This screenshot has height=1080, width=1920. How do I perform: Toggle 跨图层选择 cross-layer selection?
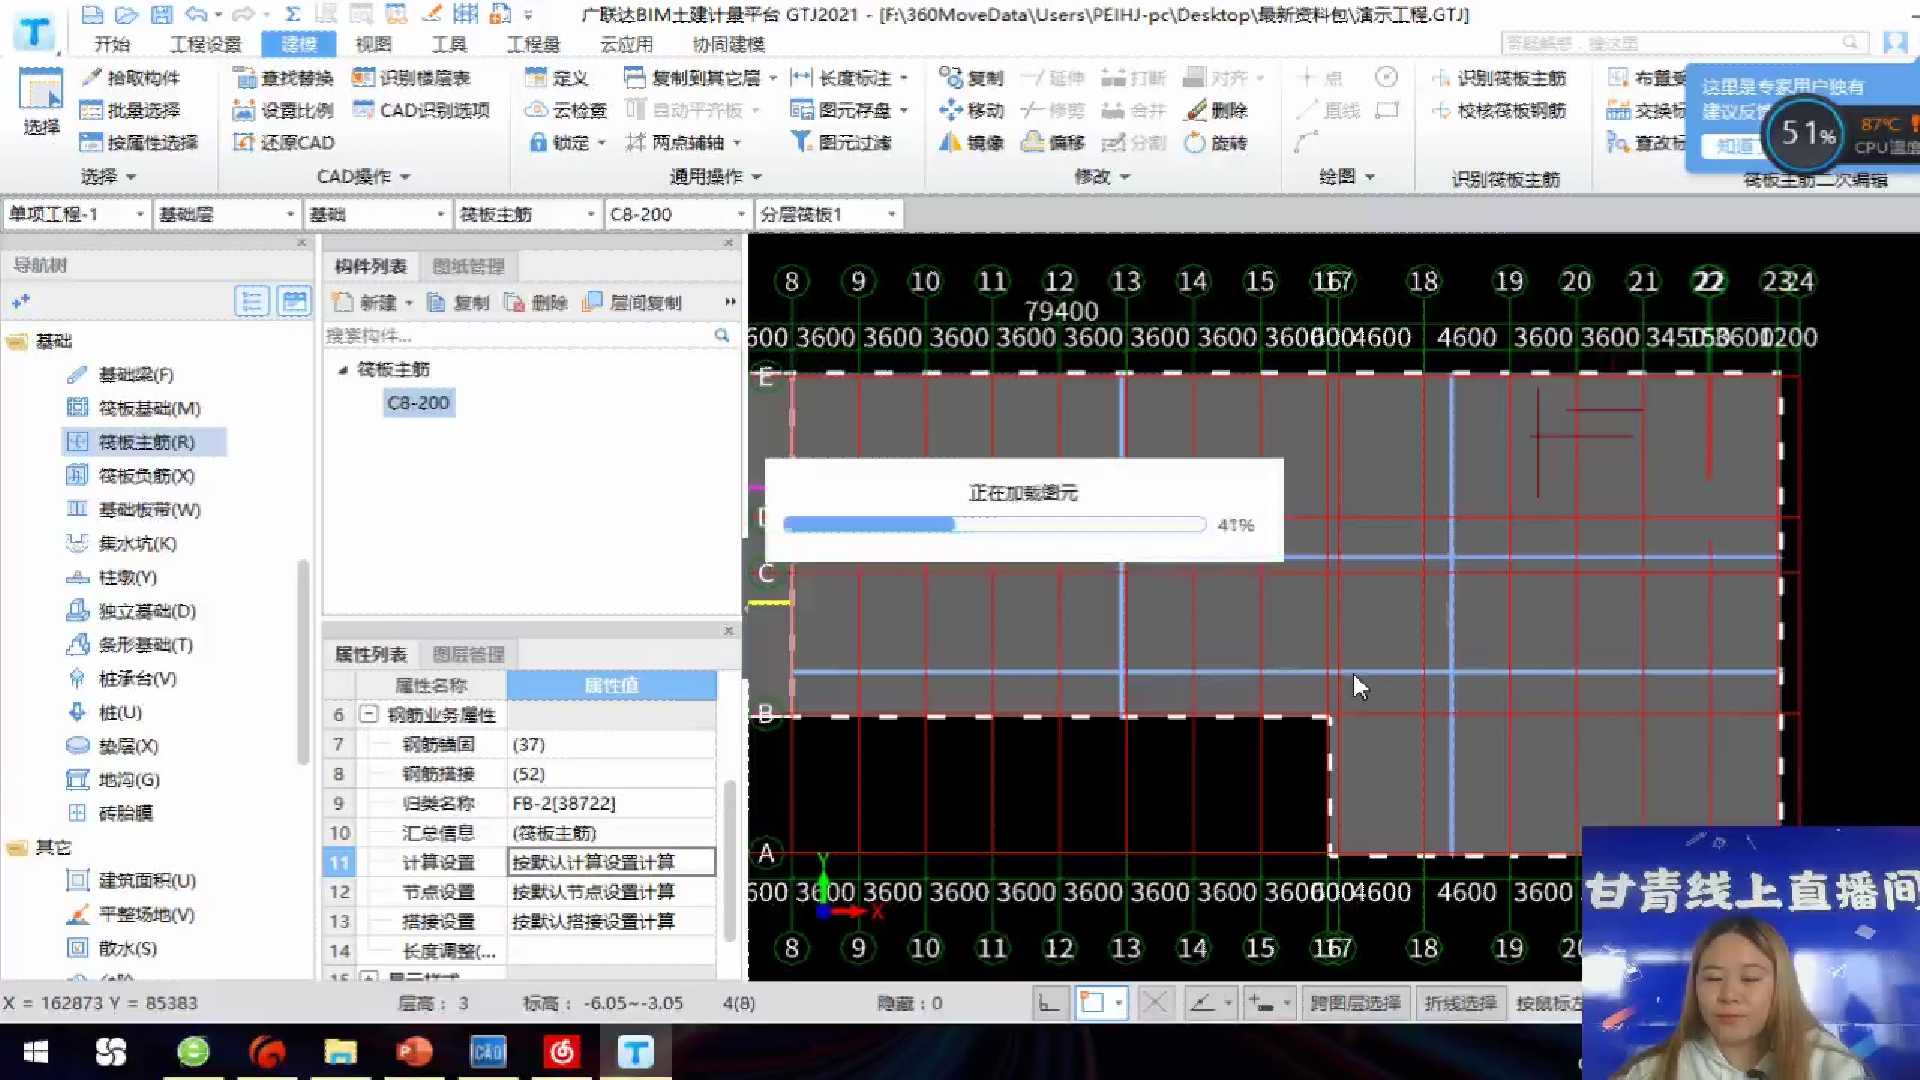click(1355, 1002)
